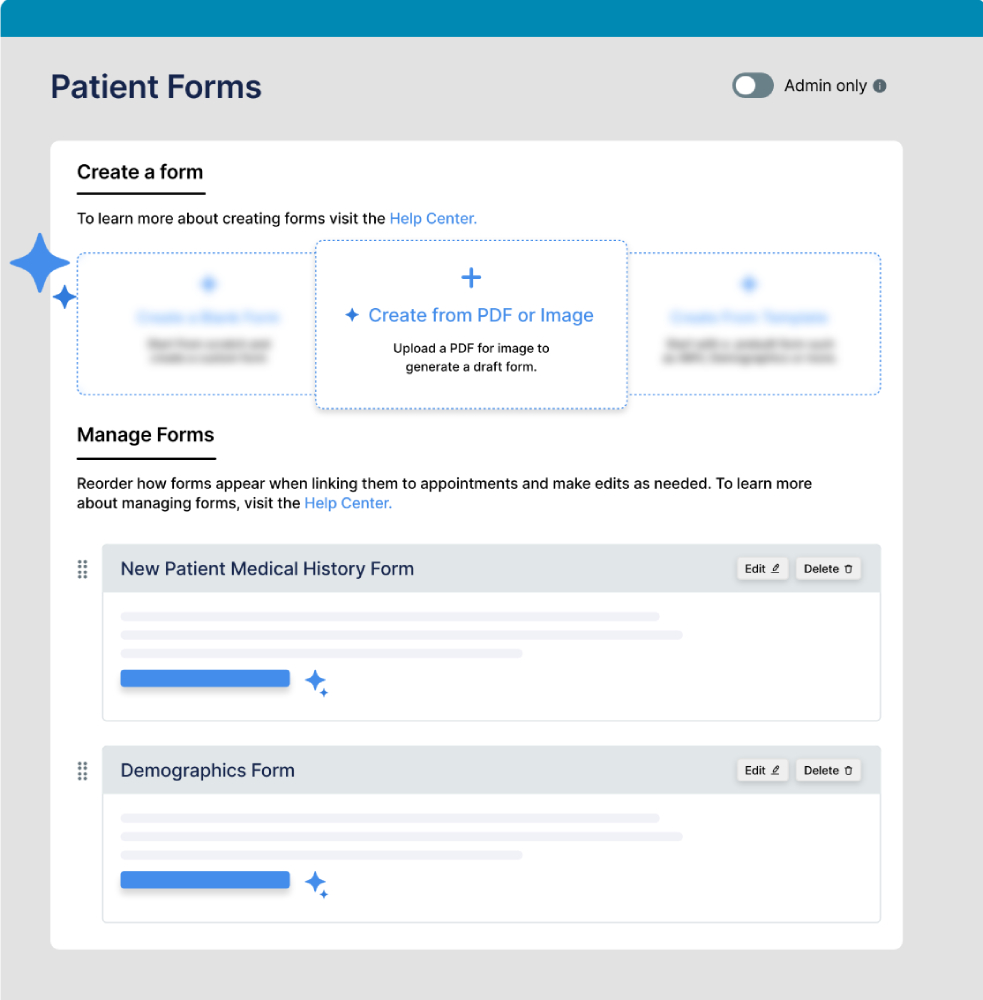Image resolution: width=983 pixels, height=1000 pixels.
Task: Click the plus icon above Create from PDF
Action: pyautogui.click(x=471, y=278)
